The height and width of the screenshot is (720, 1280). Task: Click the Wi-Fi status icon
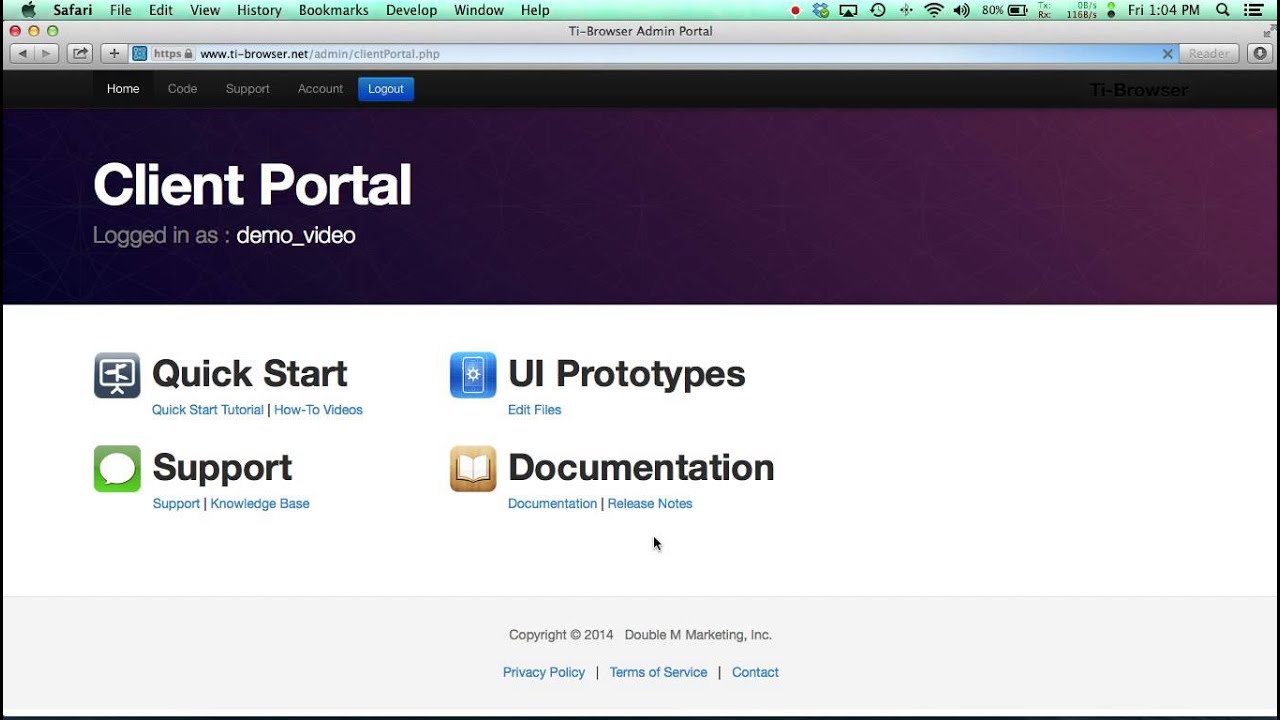pos(934,10)
